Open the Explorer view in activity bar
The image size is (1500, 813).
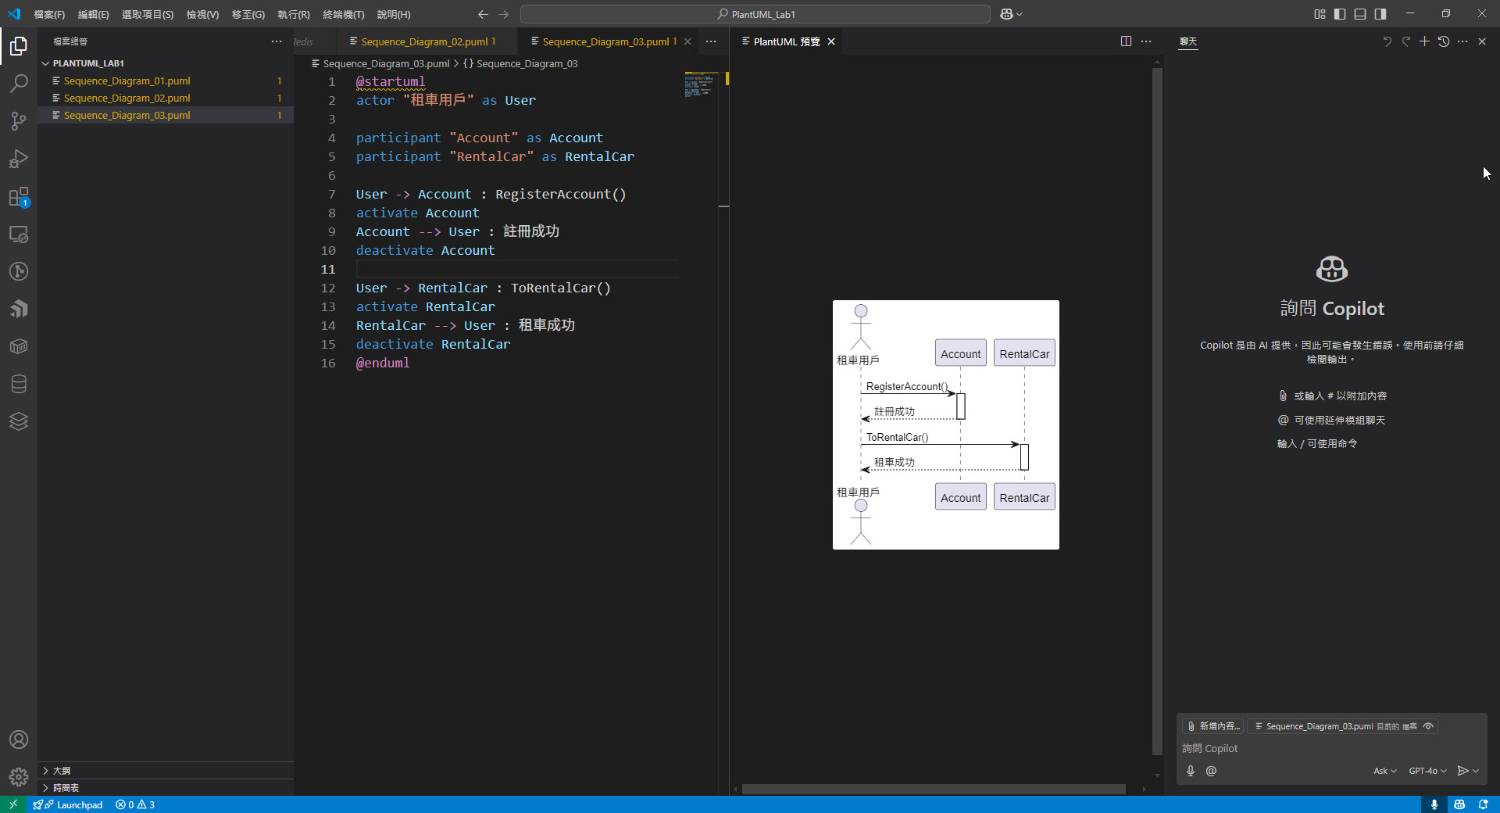pyautogui.click(x=18, y=46)
